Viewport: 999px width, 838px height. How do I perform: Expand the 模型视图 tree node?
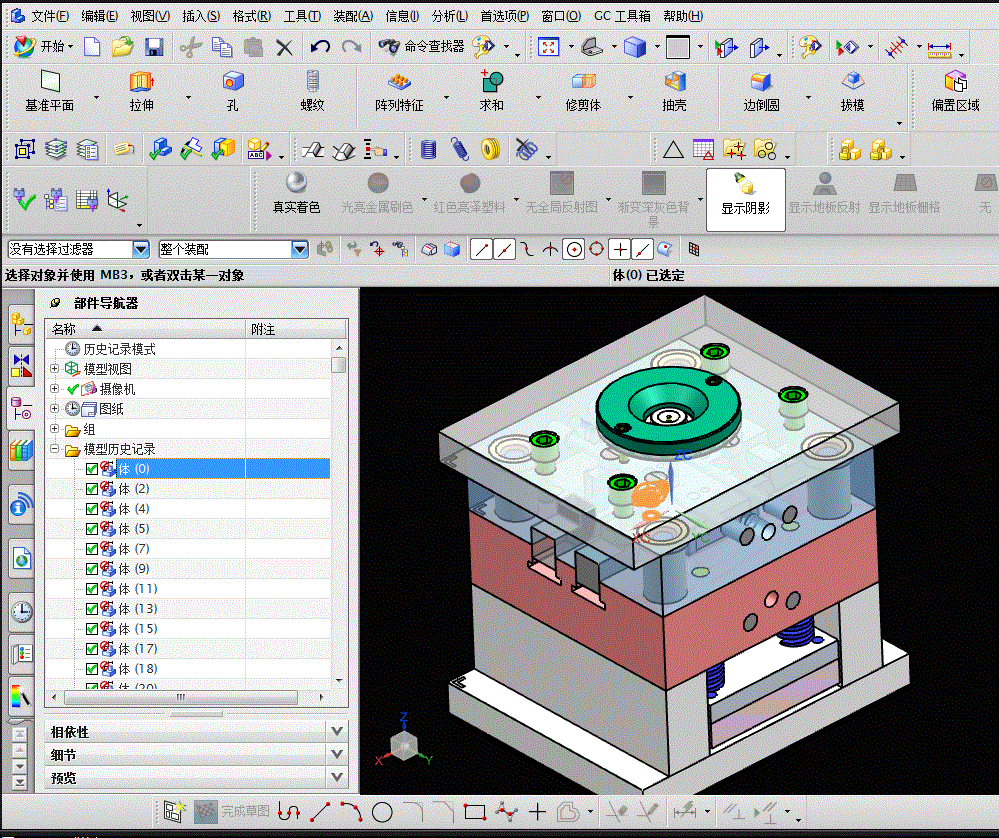54,368
